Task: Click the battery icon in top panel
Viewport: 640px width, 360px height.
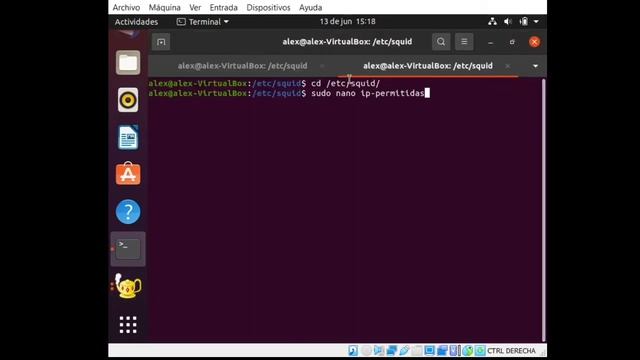Action: click(524, 22)
